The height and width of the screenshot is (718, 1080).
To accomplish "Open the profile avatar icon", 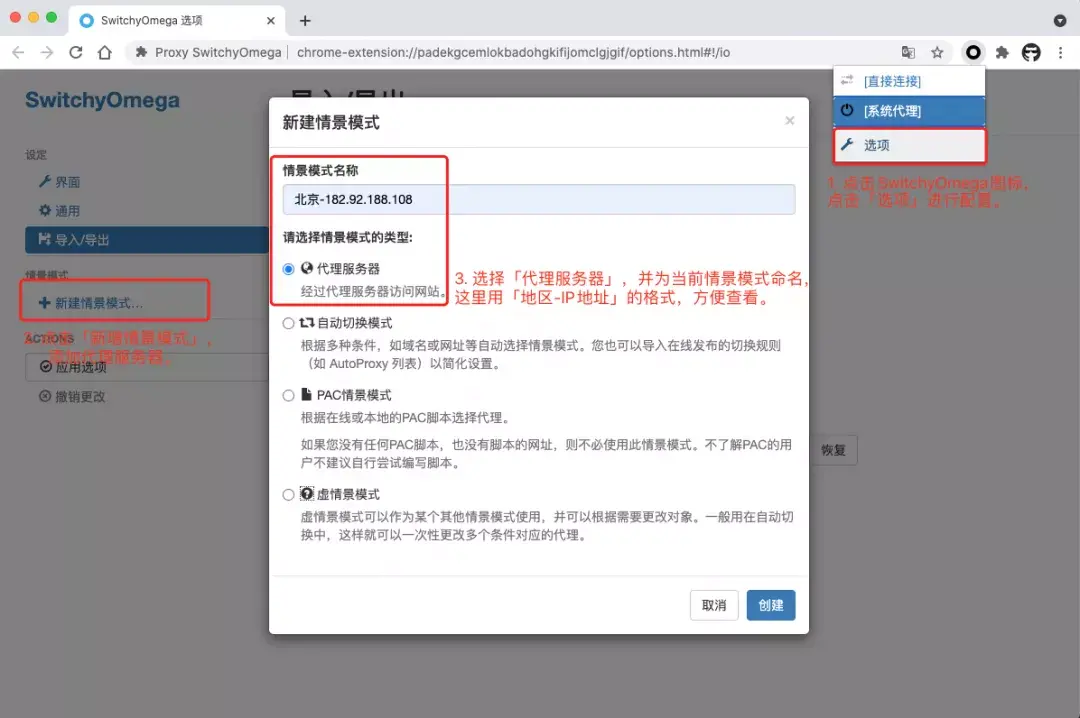I will [x=1031, y=52].
